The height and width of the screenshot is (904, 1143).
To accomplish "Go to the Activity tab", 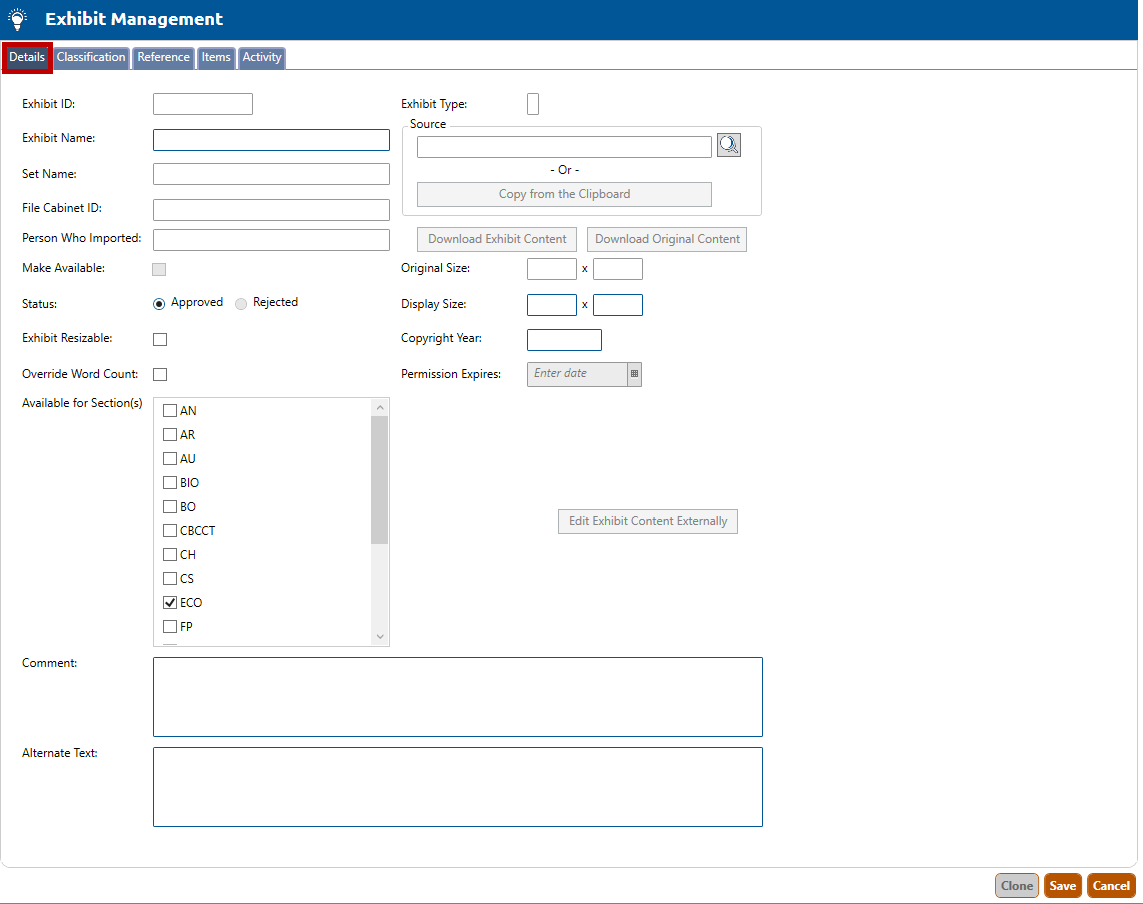I will pyautogui.click(x=262, y=58).
